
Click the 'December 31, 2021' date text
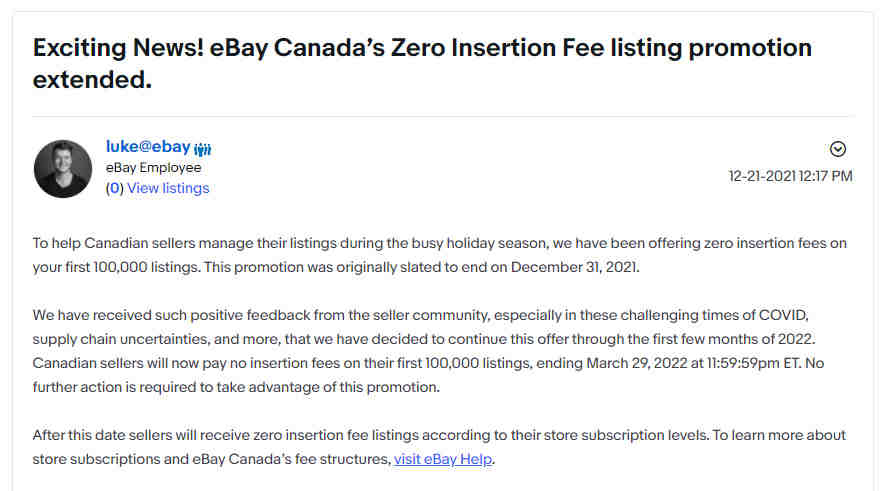[x=574, y=267]
